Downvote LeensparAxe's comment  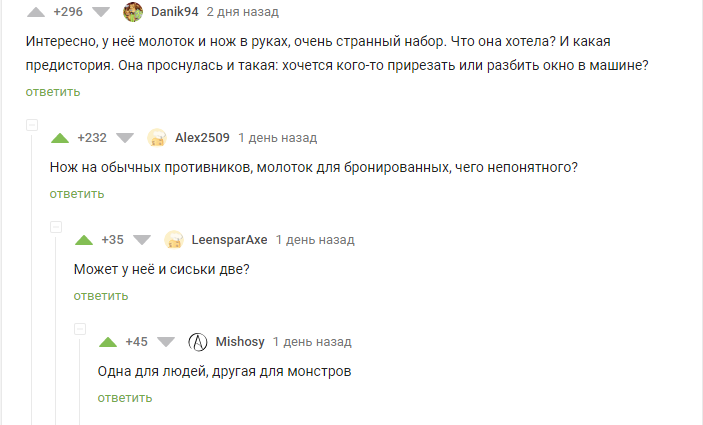pos(142,240)
